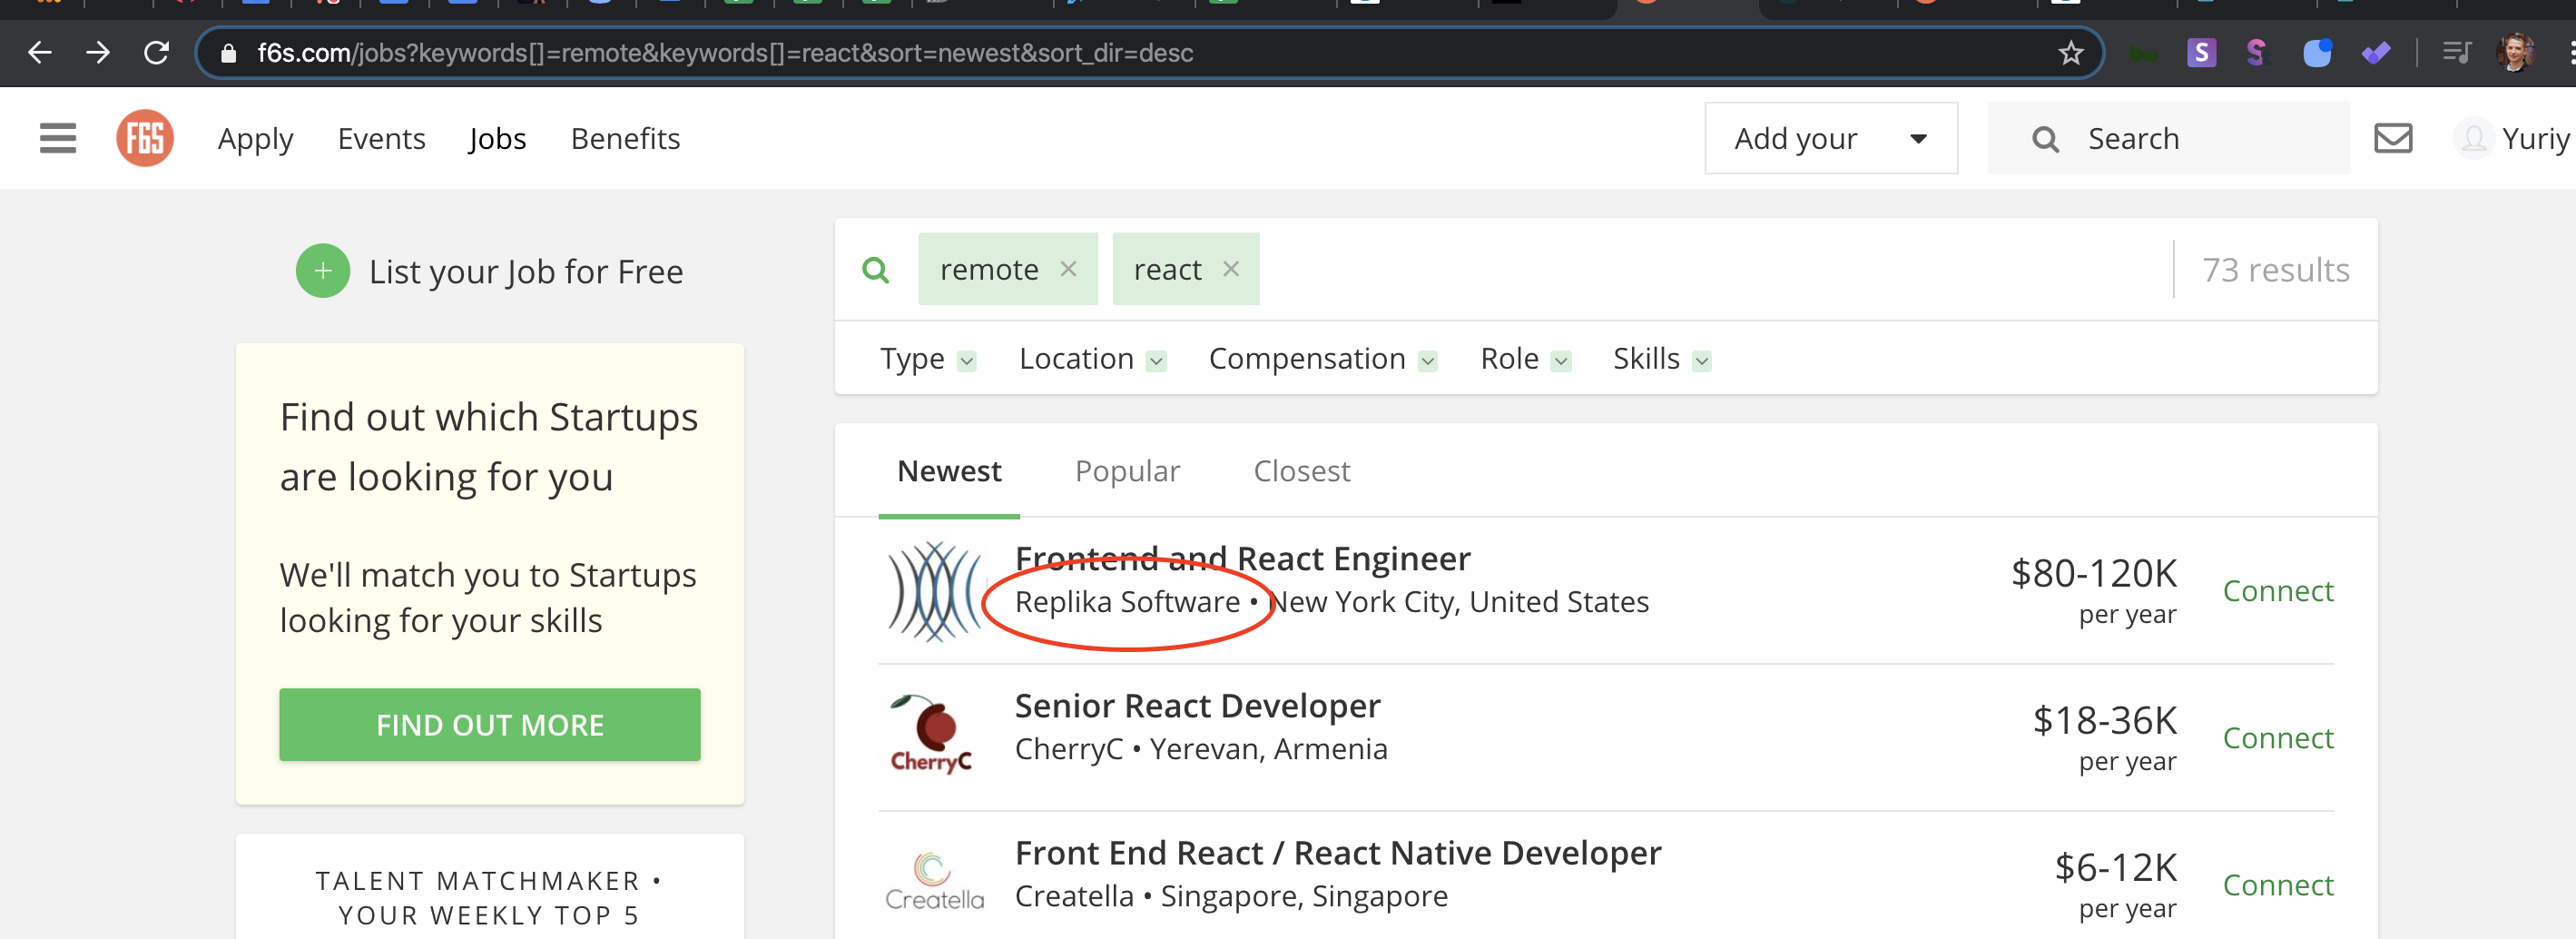Screen dimensions: 2576x939
Task: Switch to the Popular tab
Action: 1127,471
